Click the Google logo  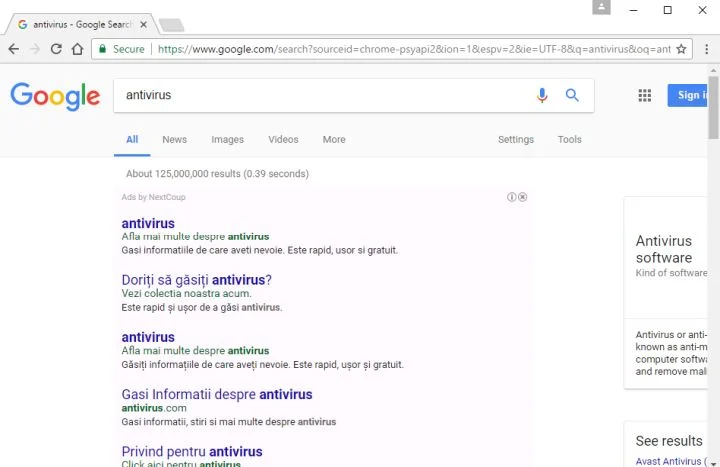[55, 96]
